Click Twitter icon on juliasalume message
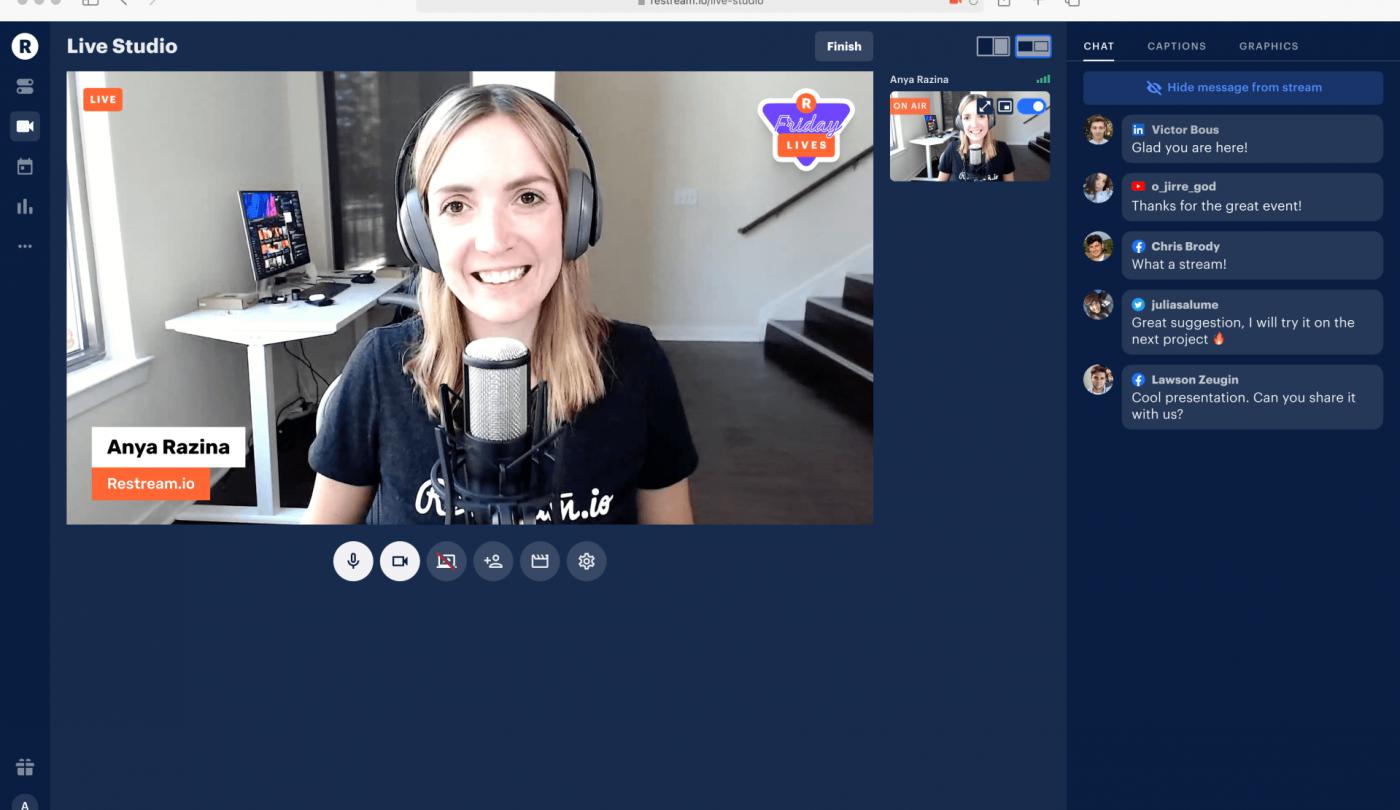 (1138, 304)
